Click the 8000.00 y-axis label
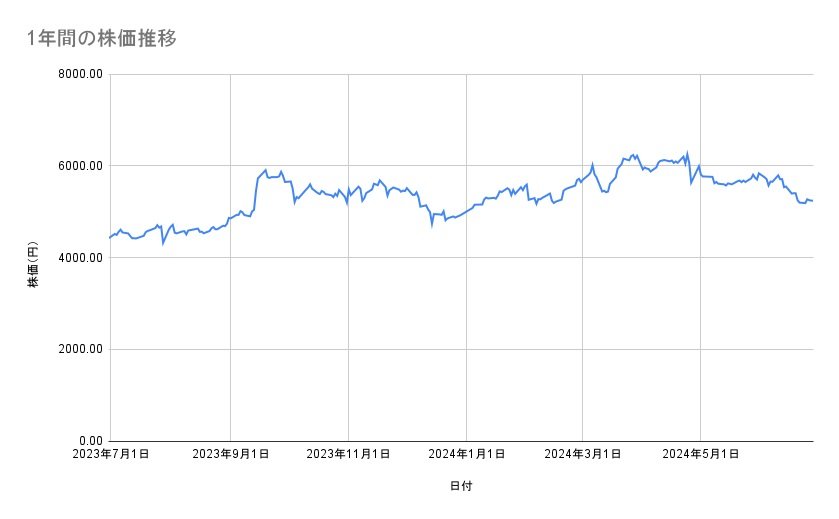The height and width of the screenshot is (519, 839). pyautogui.click(x=80, y=74)
